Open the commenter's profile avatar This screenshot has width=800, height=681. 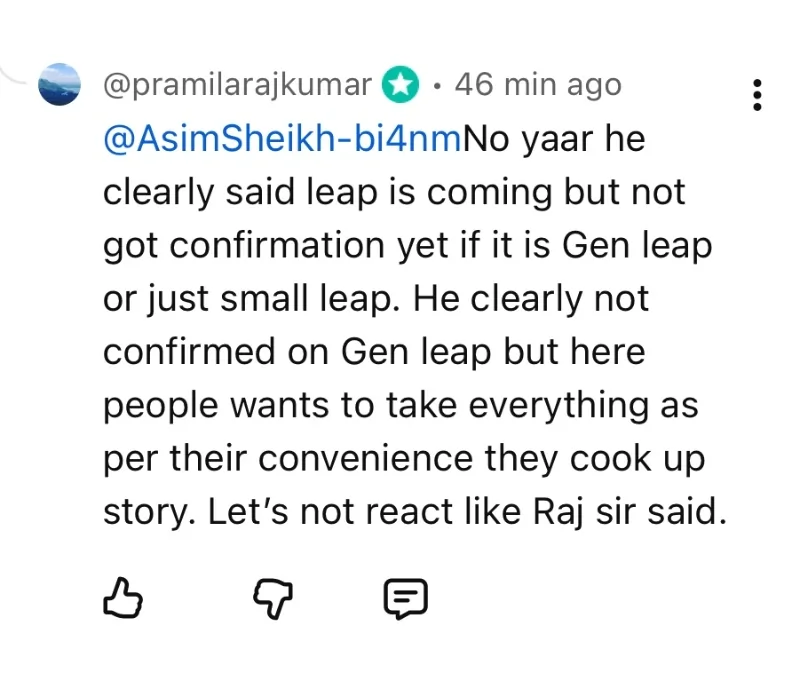[x=59, y=85]
